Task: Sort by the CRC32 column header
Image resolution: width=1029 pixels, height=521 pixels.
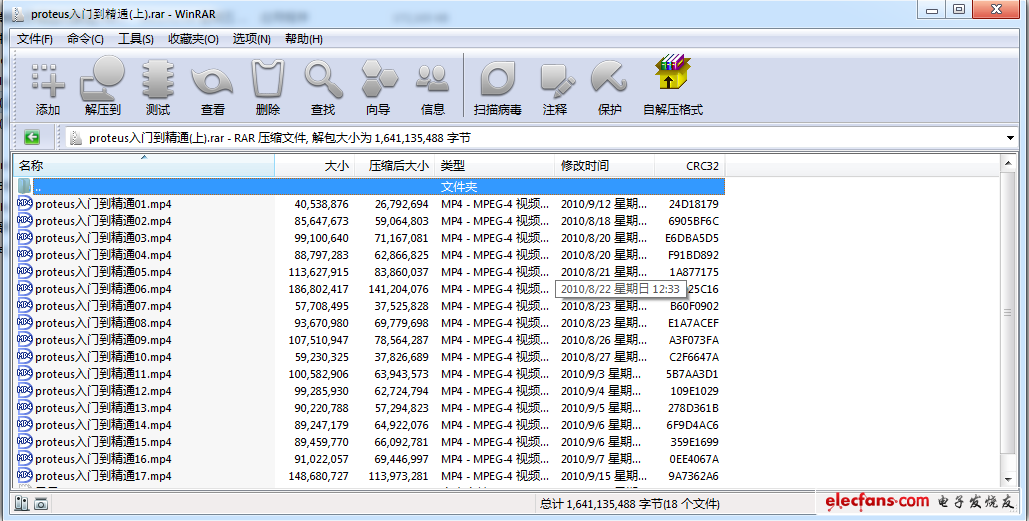Action: tap(690, 165)
